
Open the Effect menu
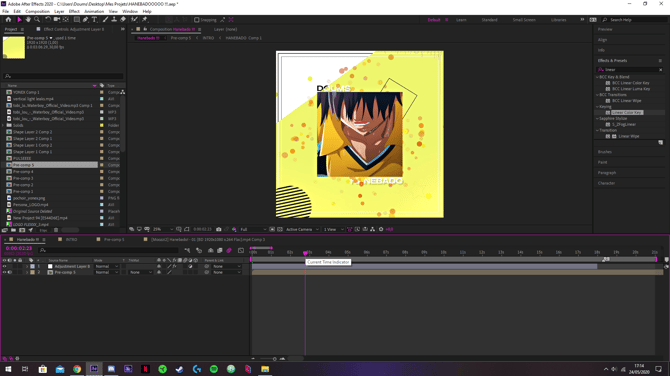(74, 12)
